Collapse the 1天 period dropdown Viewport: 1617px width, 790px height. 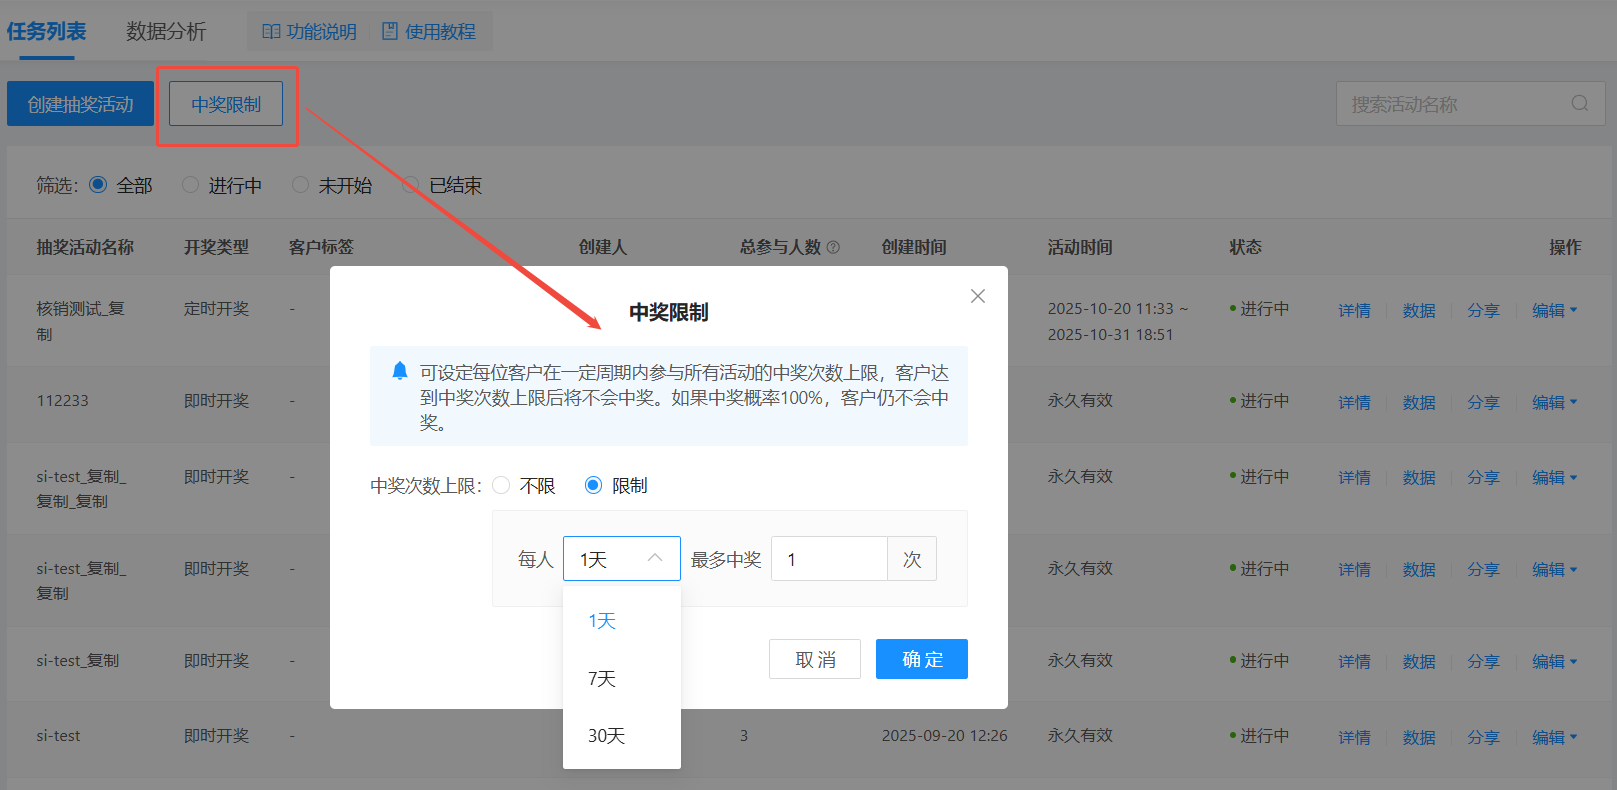655,559
